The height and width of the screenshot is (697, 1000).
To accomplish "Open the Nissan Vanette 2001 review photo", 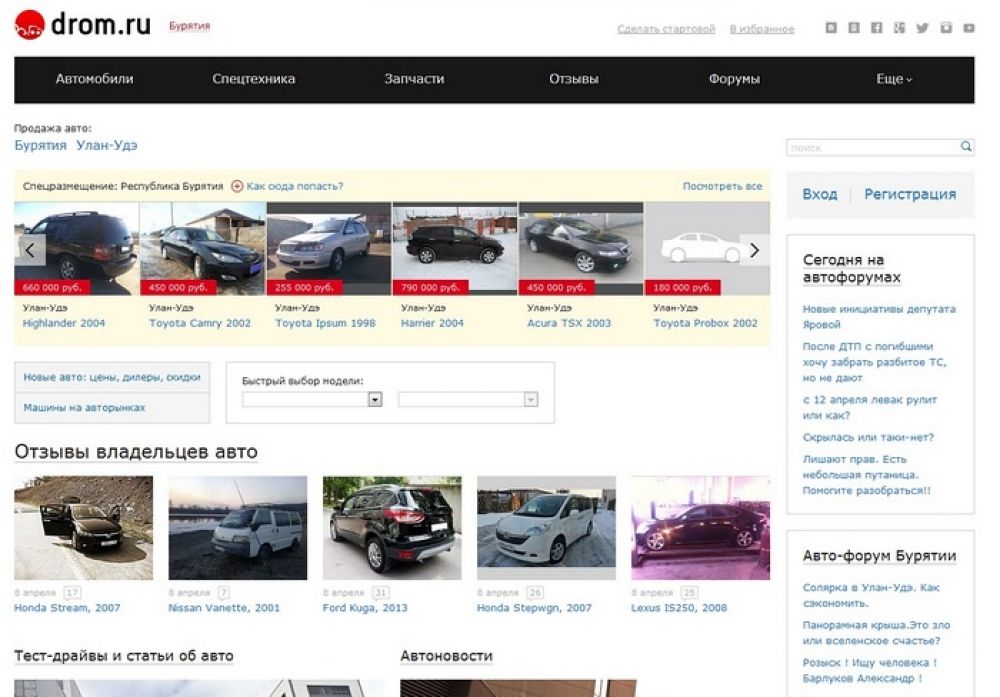I will pyautogui.click(x=238, y=528).
